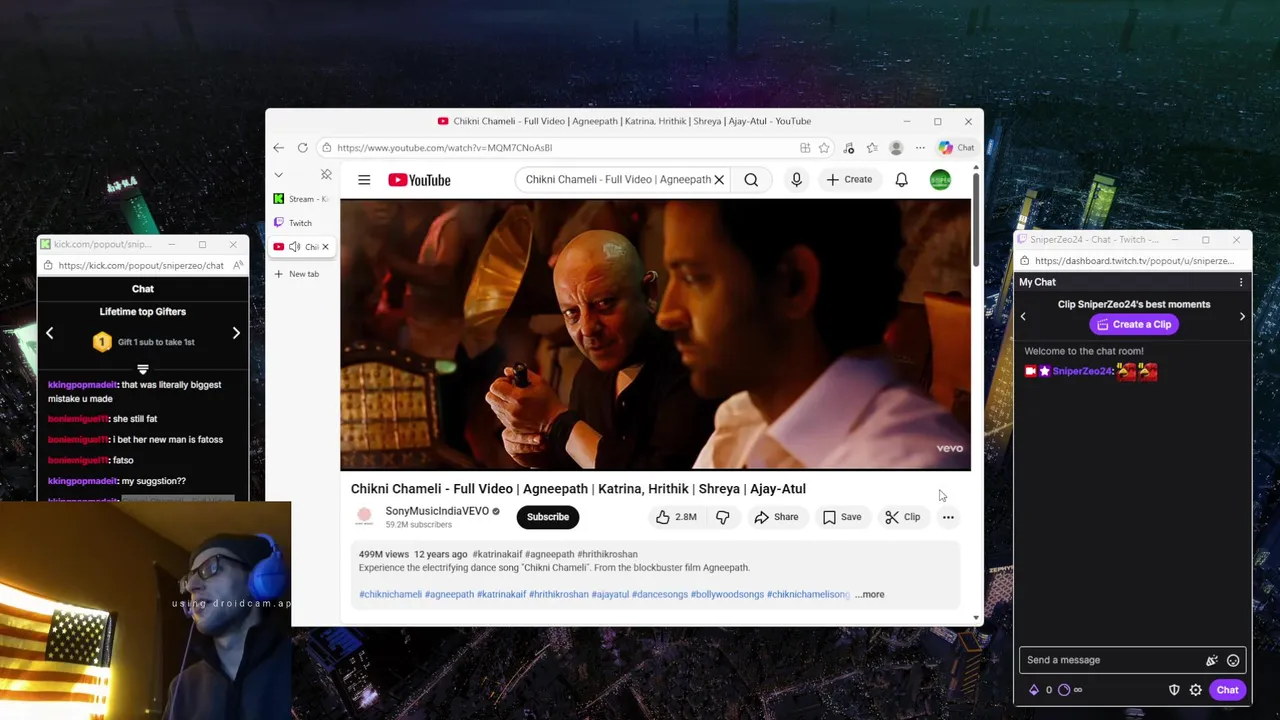Open Twitch chat settings gear

(x=1195, y=690)
